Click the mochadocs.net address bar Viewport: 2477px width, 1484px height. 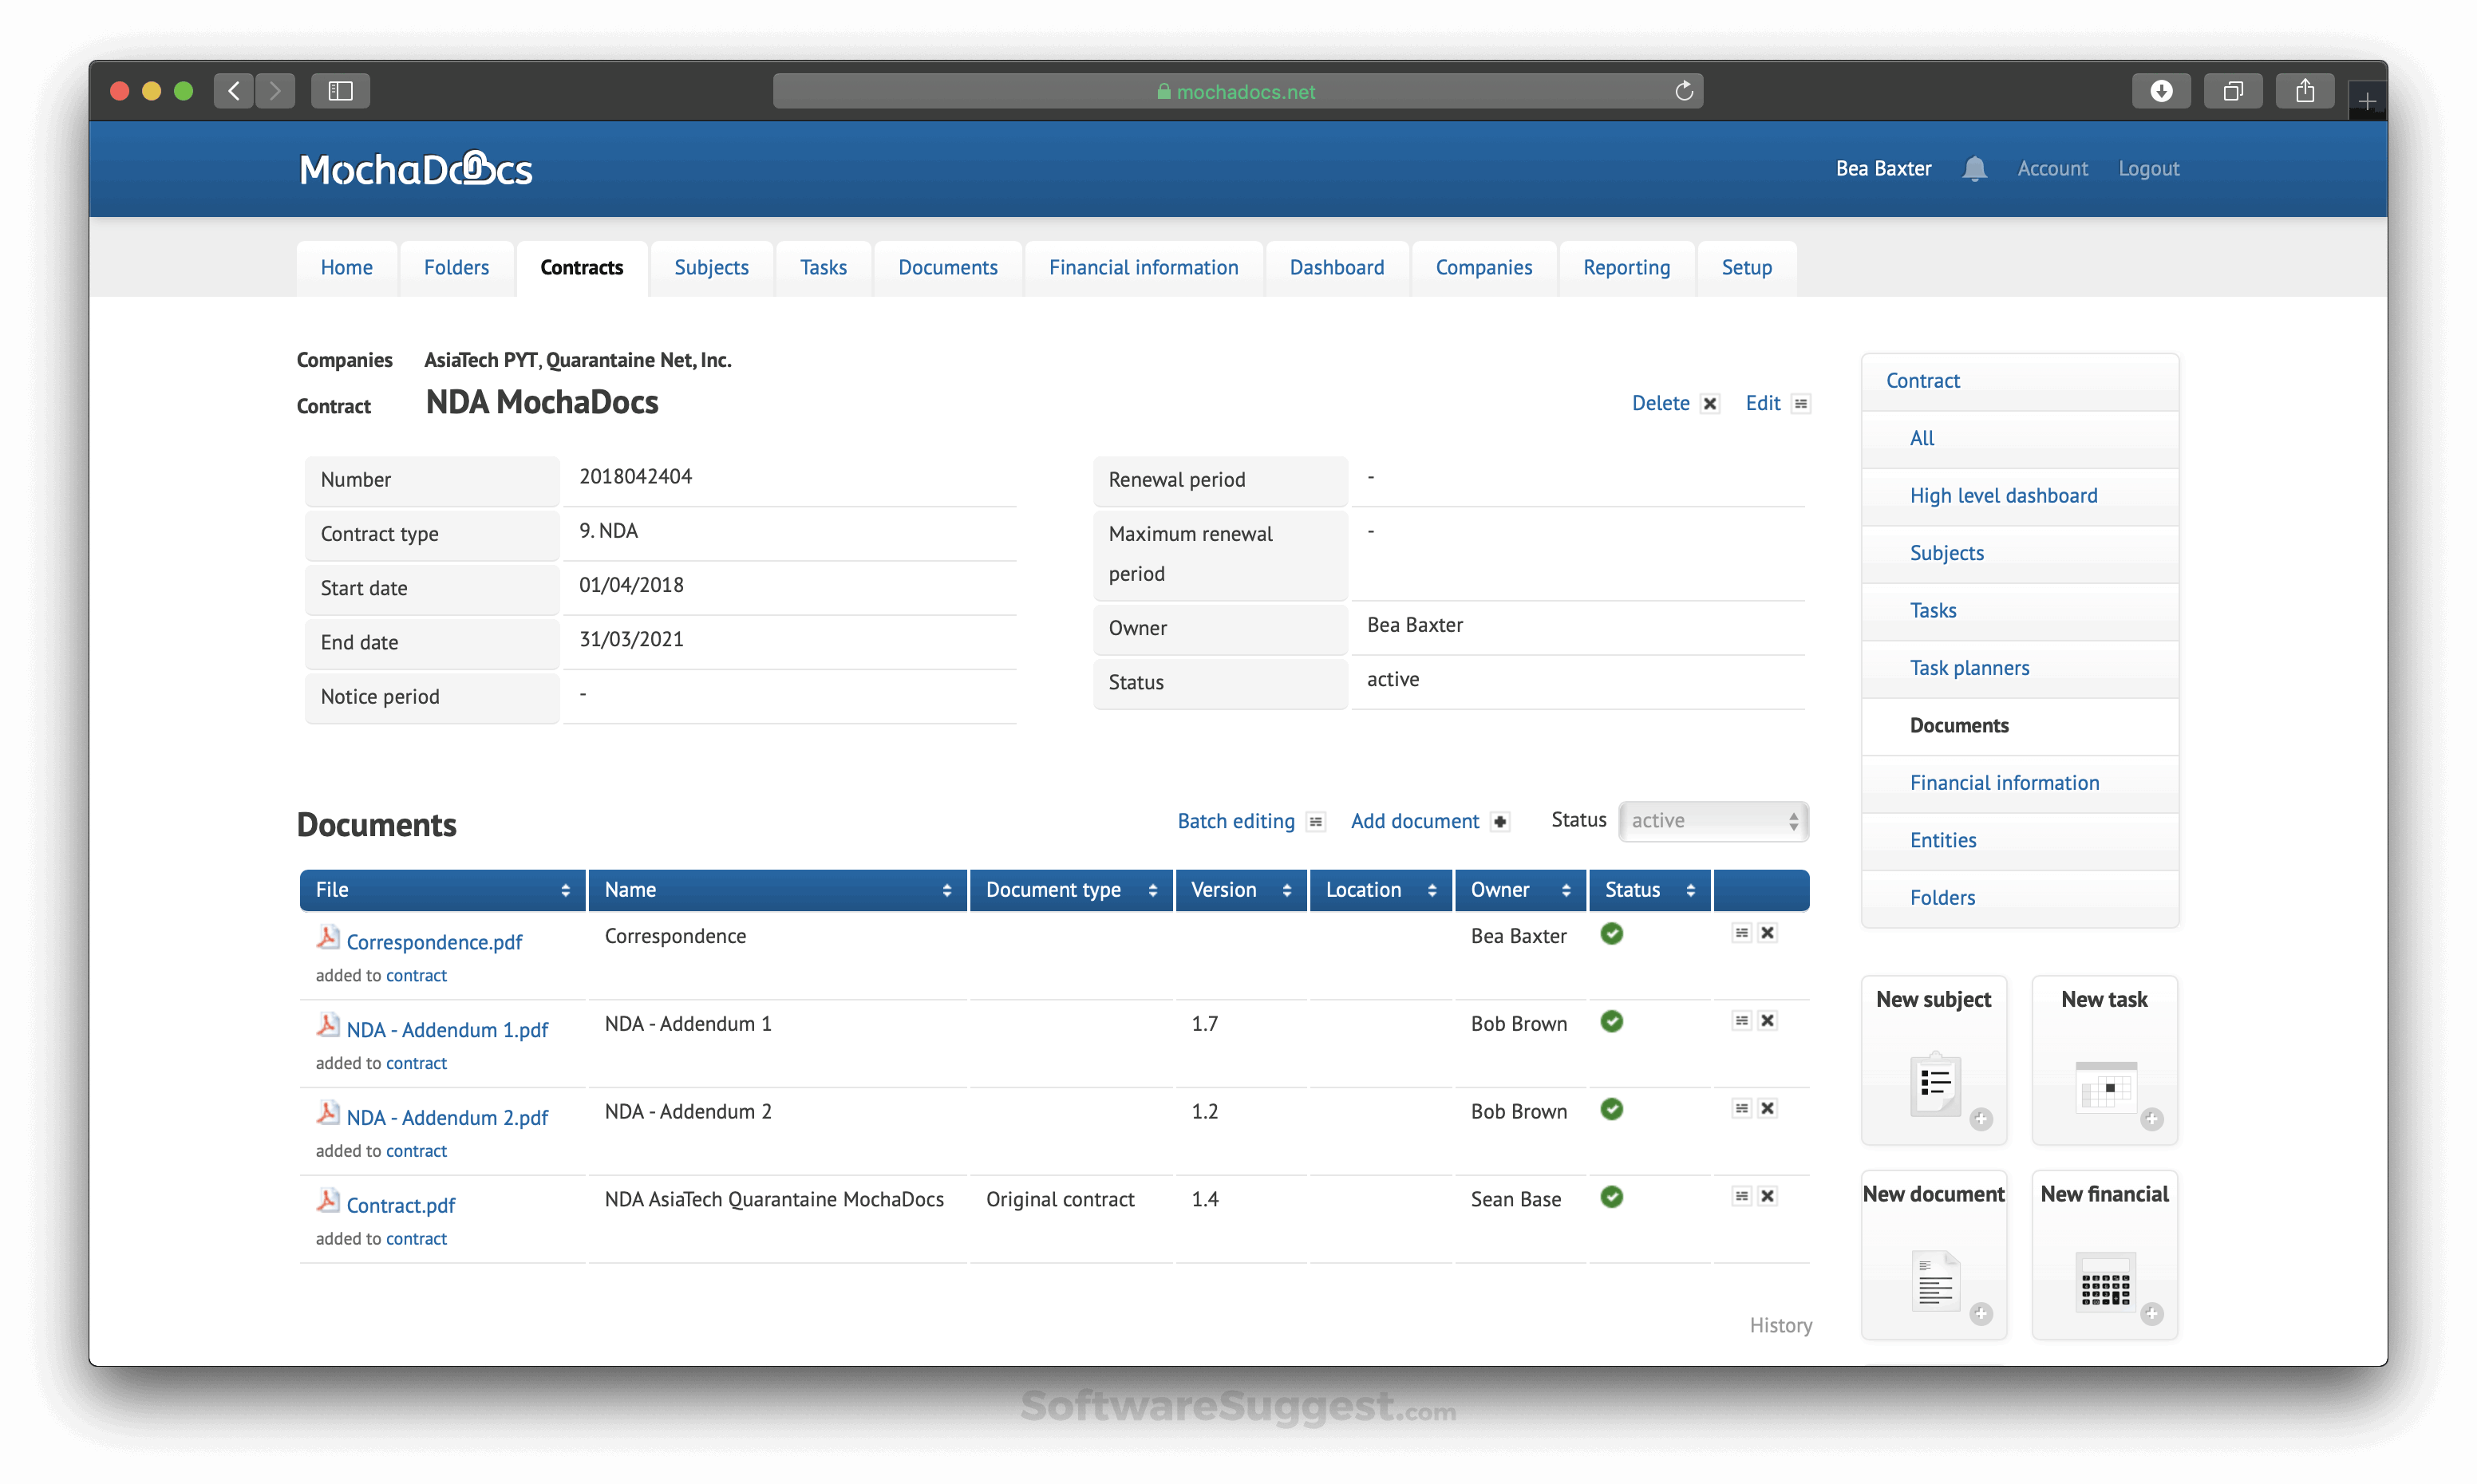(x=1237, y=91)
